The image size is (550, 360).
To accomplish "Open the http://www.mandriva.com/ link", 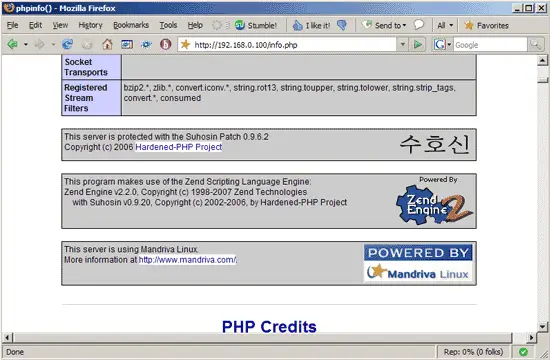I will (188, 260).
